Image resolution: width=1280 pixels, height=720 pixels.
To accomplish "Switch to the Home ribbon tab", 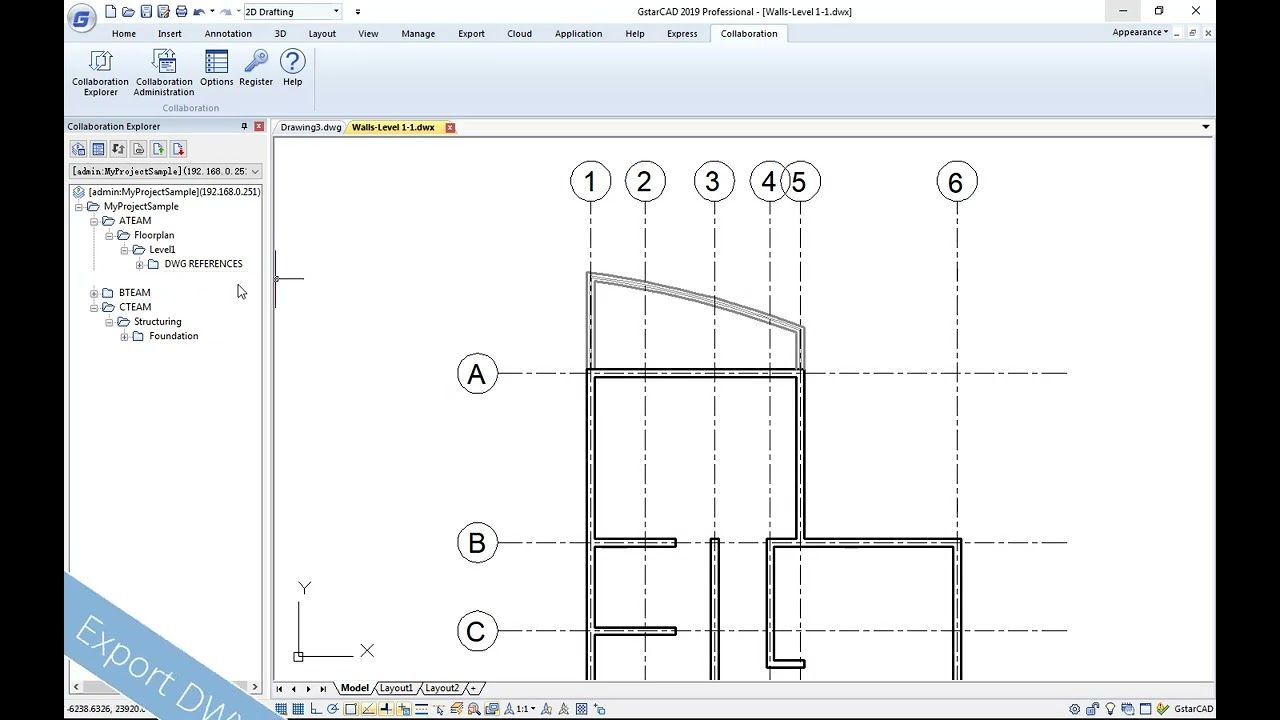I will point(124,33).
